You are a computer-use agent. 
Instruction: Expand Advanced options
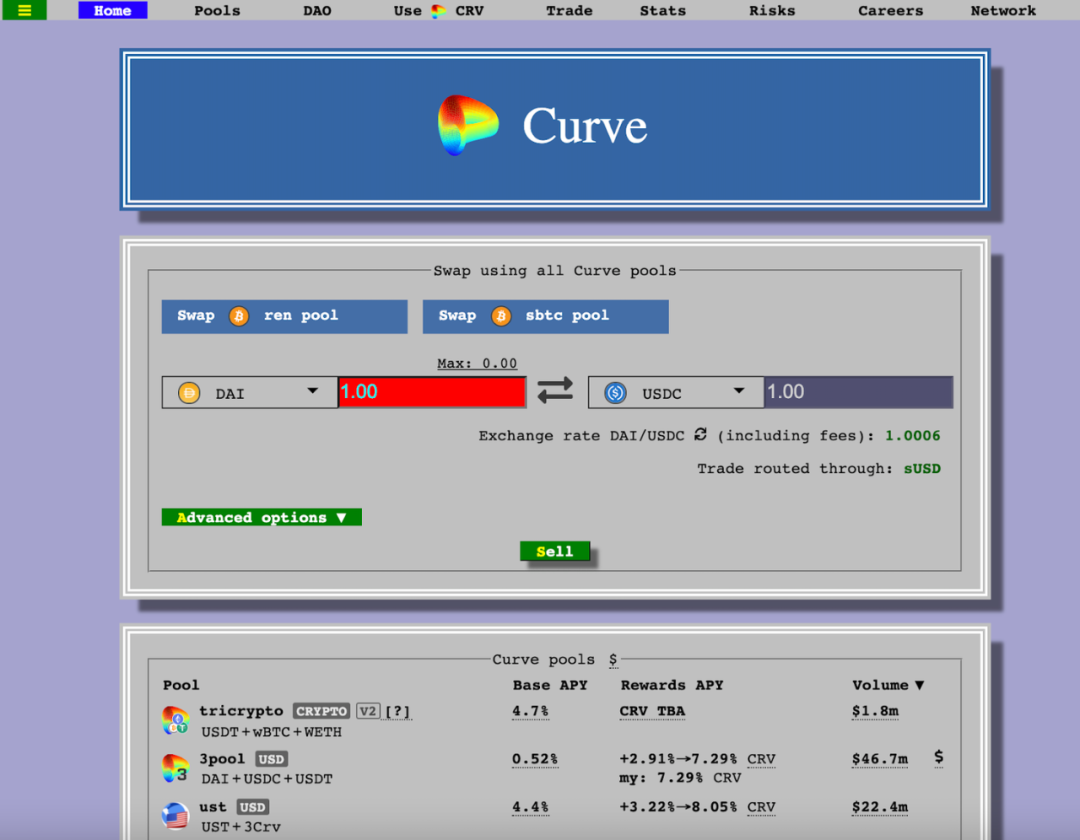pyautogui.click(x=261, y=517)
